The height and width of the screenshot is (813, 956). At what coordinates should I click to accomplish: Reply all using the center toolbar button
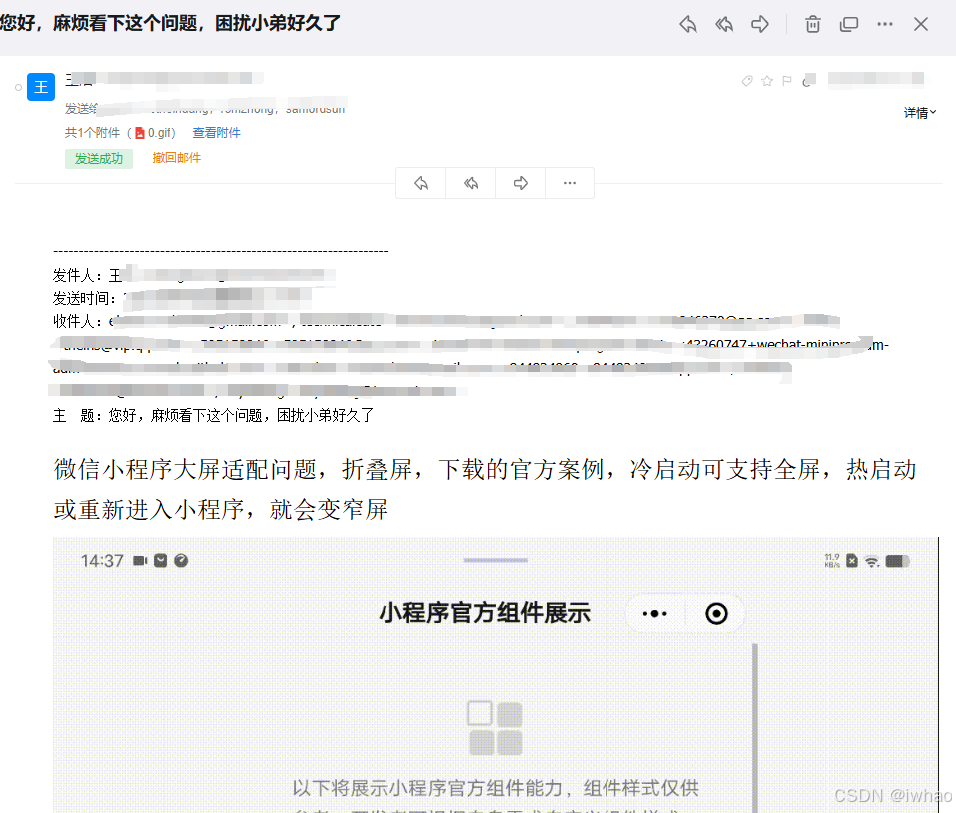point(471,183)
